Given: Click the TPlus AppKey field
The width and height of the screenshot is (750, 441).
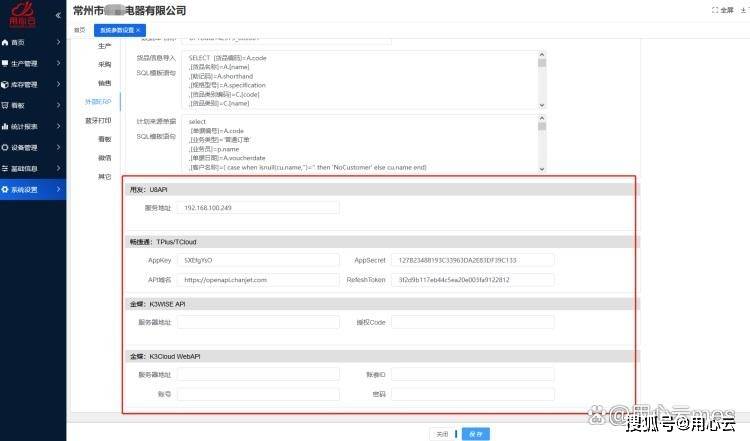Looking at the screenshot, I should pyautogui.click(x=258, y=260).
